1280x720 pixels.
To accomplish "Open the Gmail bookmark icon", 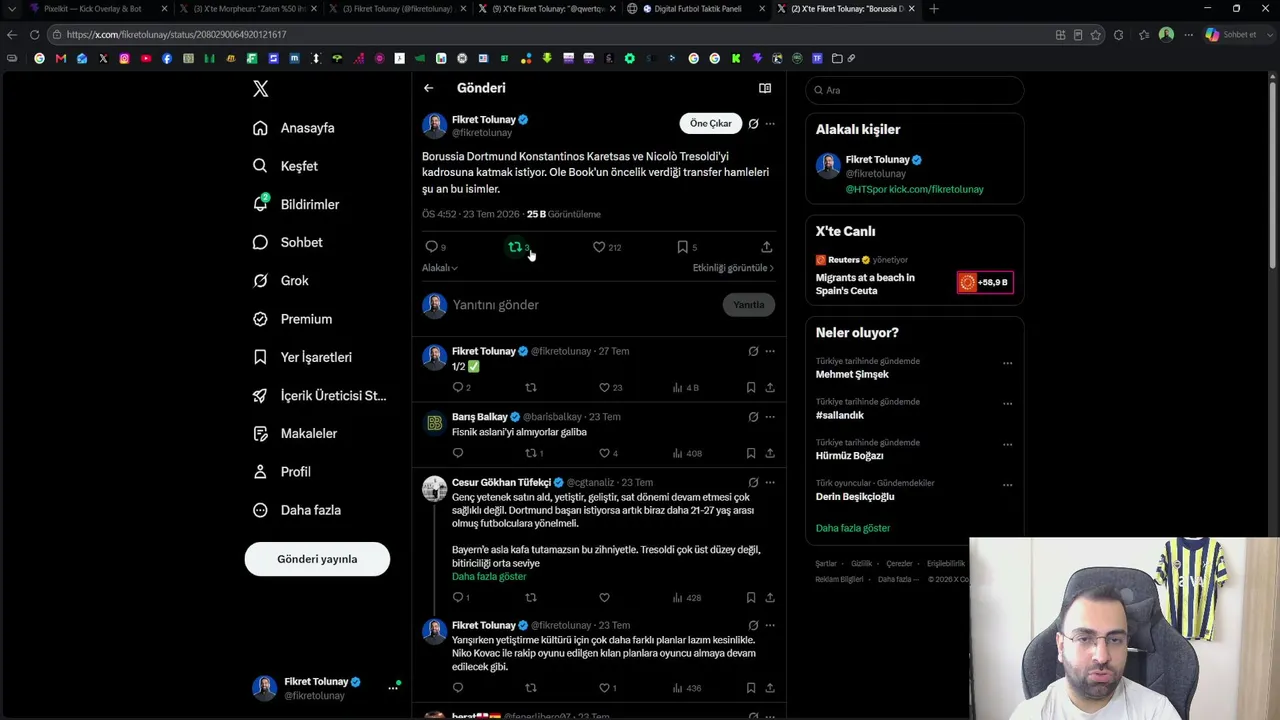I will tap(61, 58).
